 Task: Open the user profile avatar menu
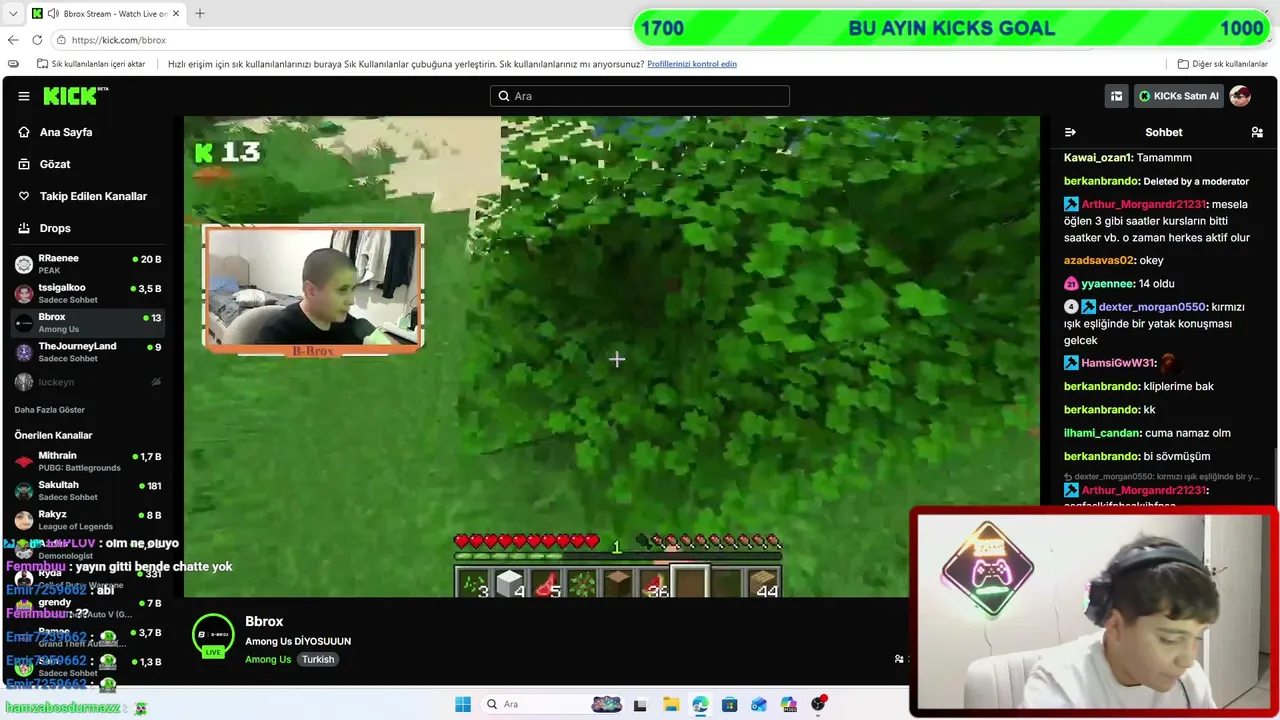[1240, 96]
